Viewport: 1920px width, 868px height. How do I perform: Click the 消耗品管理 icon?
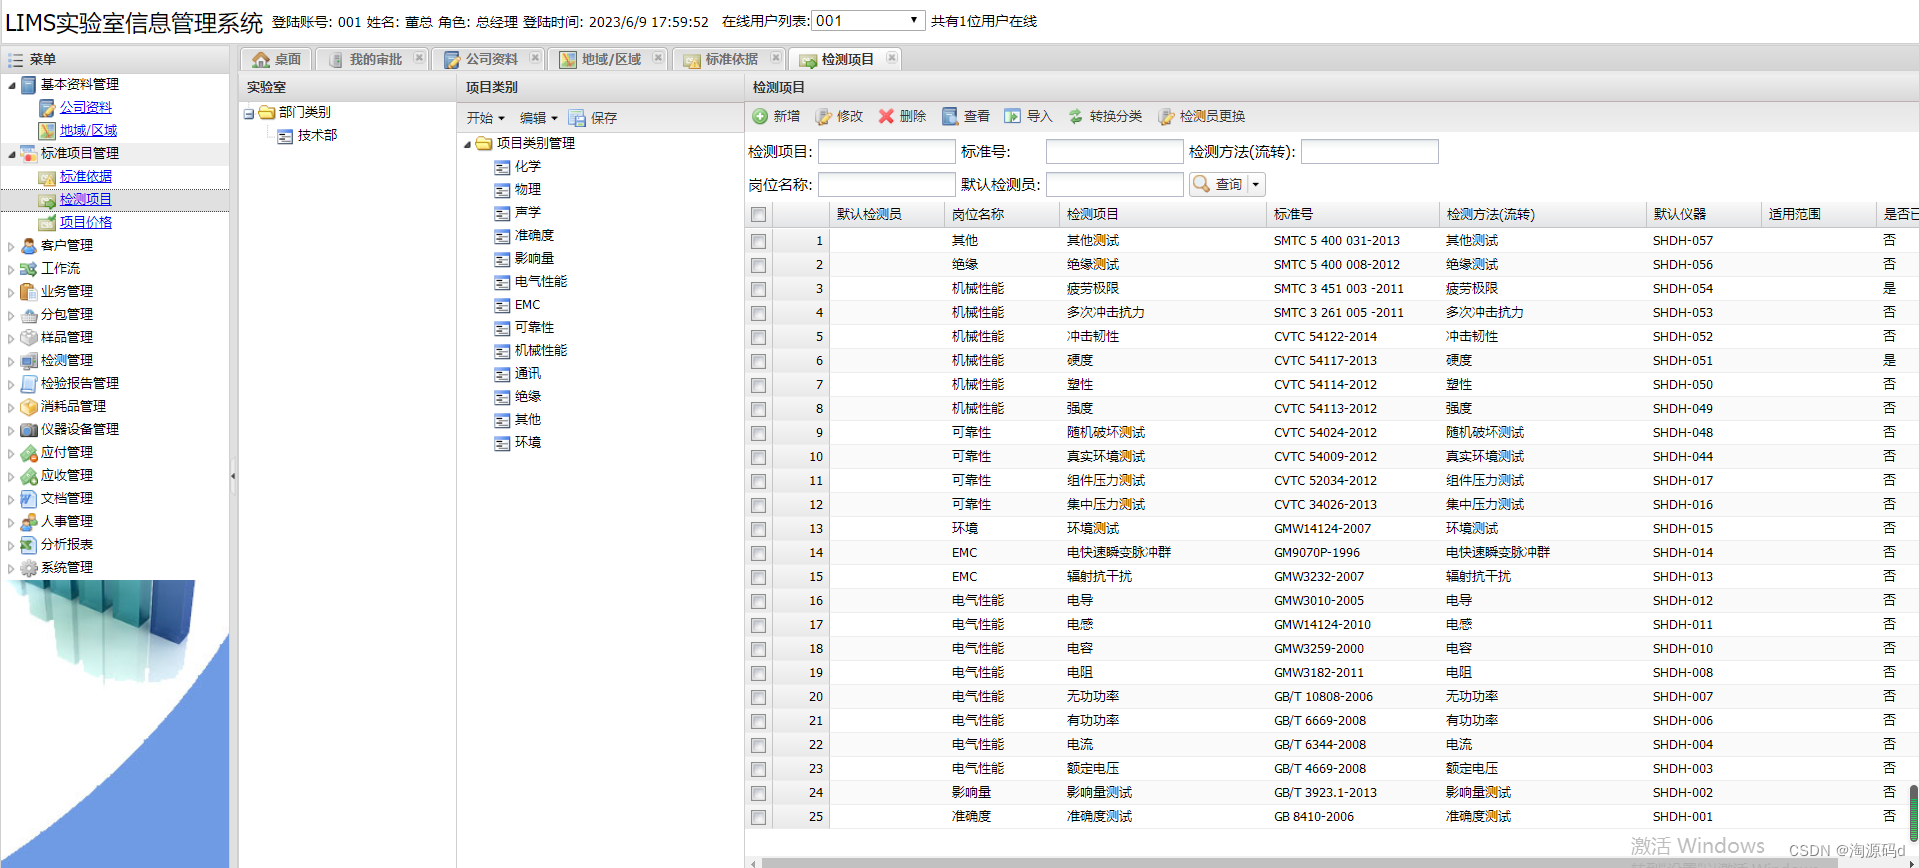pyautogui.click(x=29, y=407)
